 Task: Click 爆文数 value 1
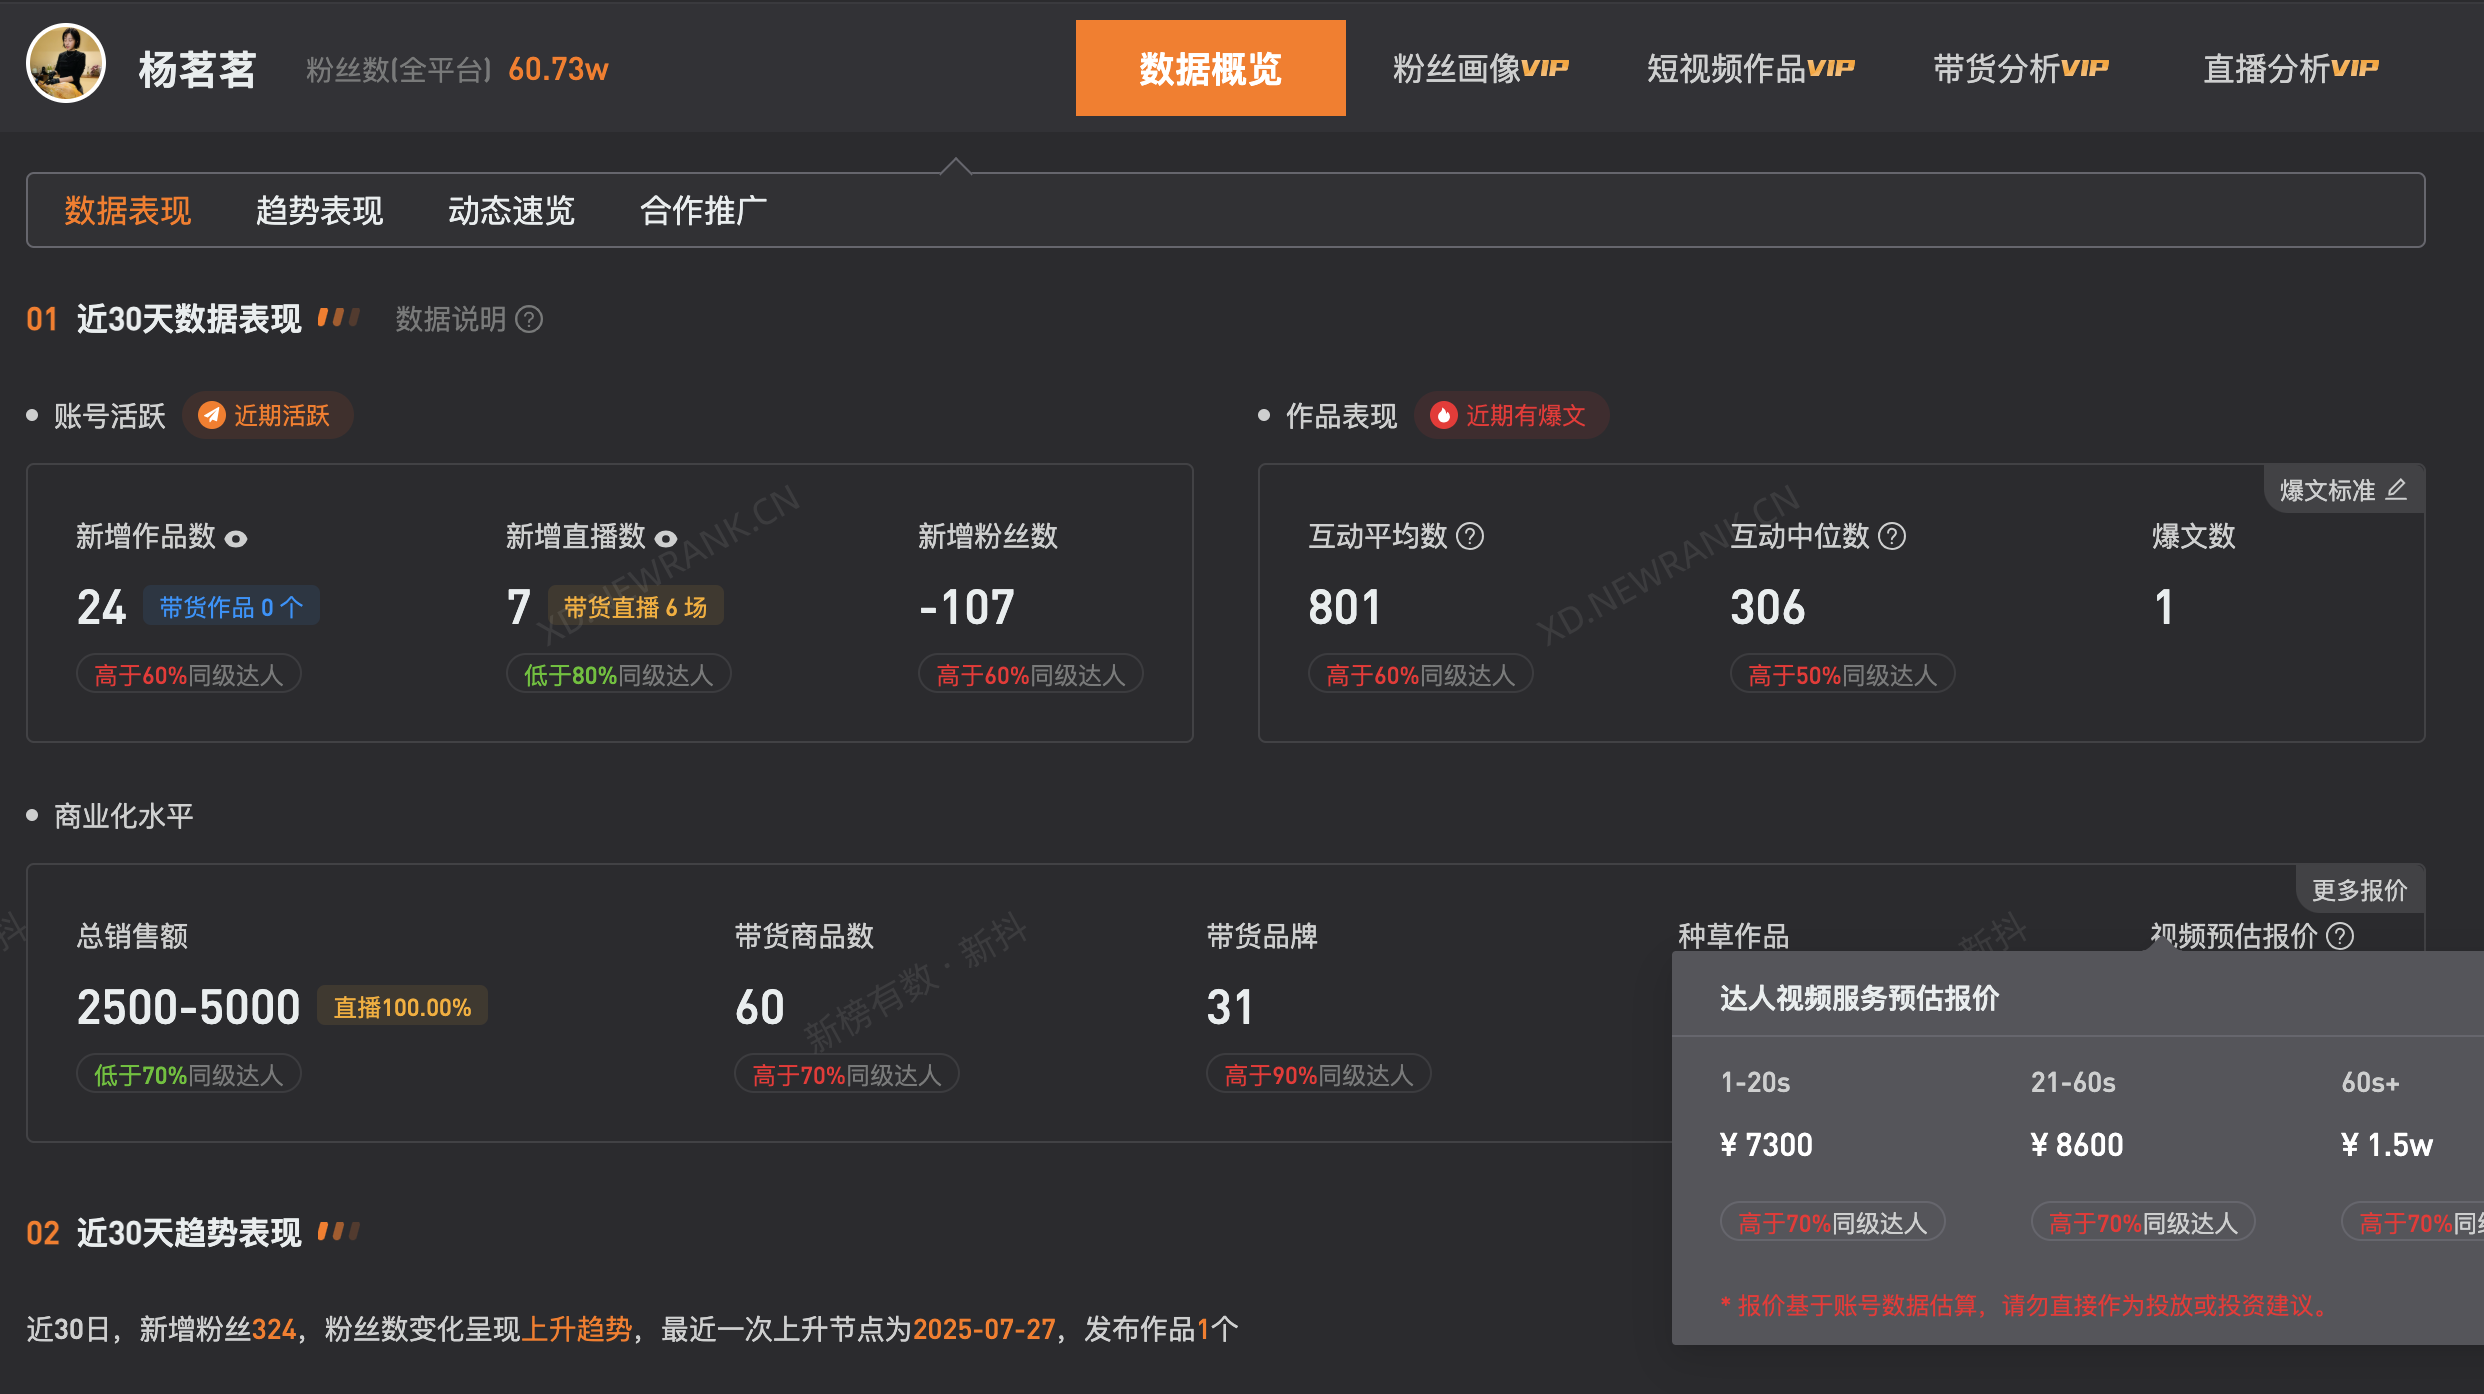click(2164, 607)
